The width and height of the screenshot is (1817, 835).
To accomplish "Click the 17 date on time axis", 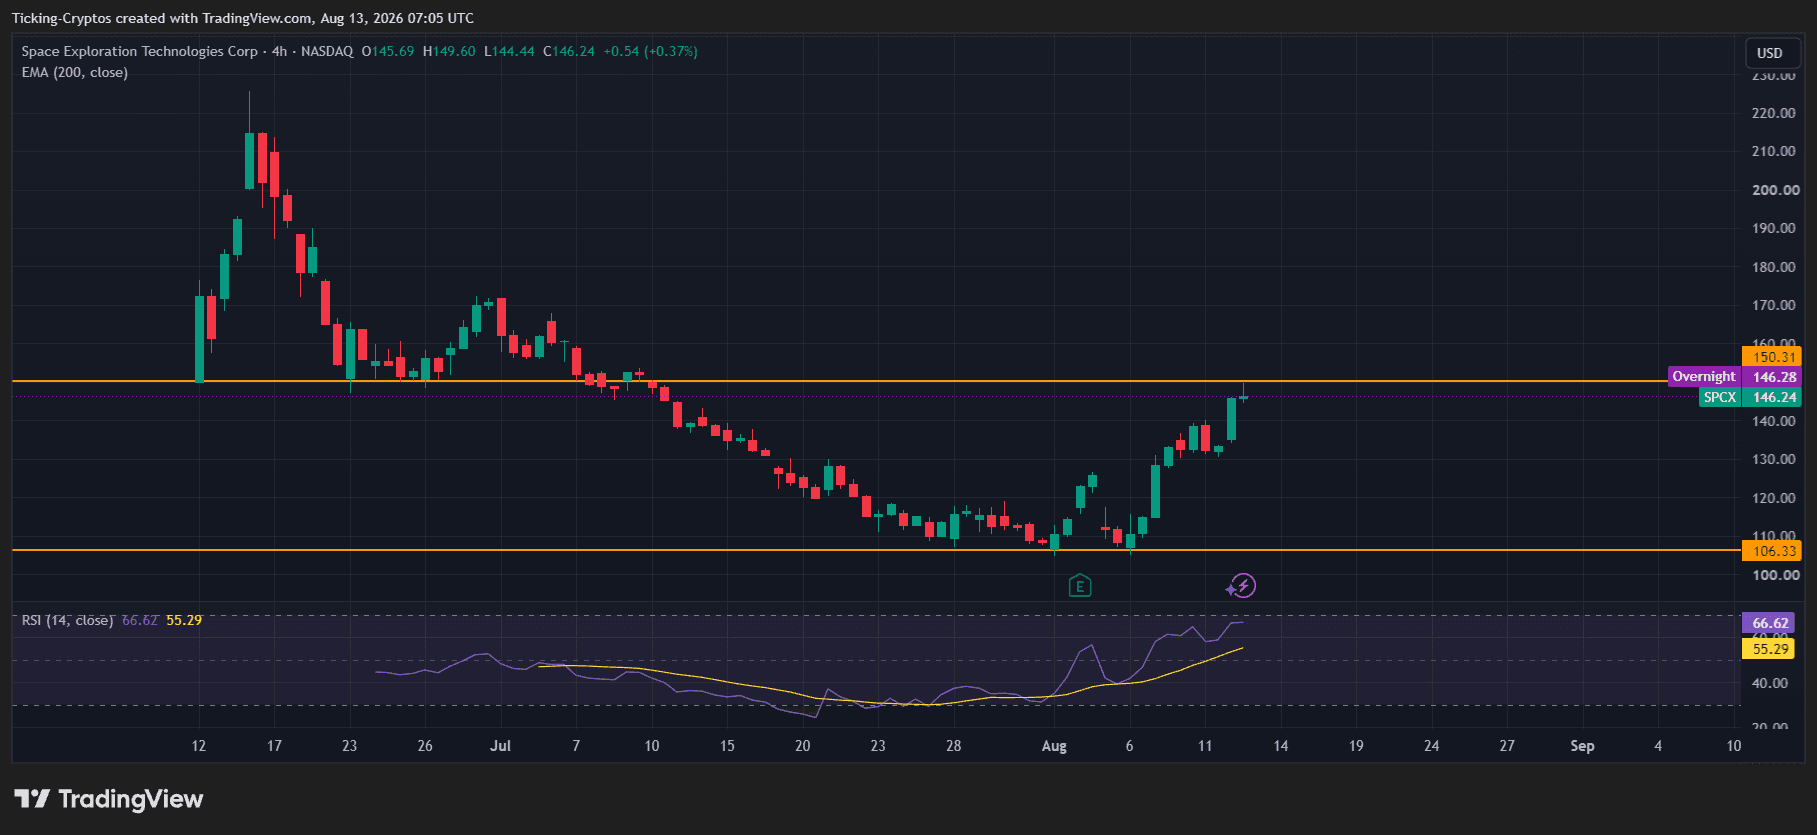I will 274,746.
